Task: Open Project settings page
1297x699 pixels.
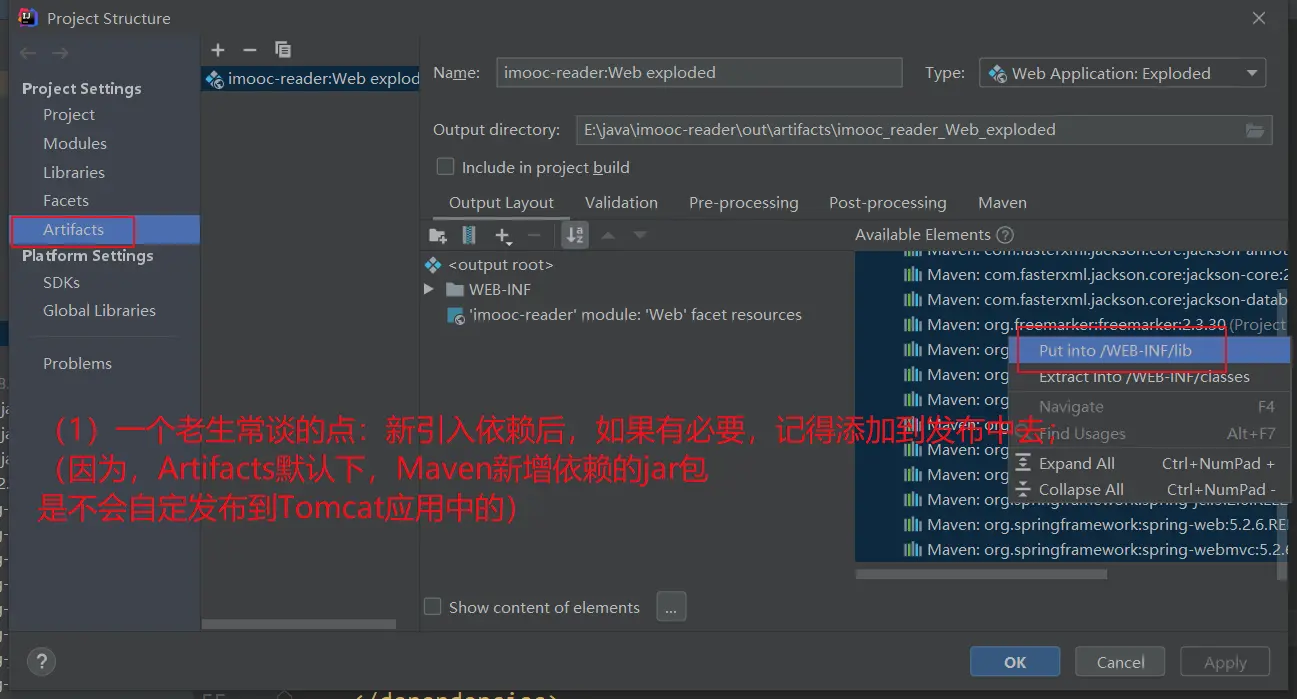Action: pos(69,115)
